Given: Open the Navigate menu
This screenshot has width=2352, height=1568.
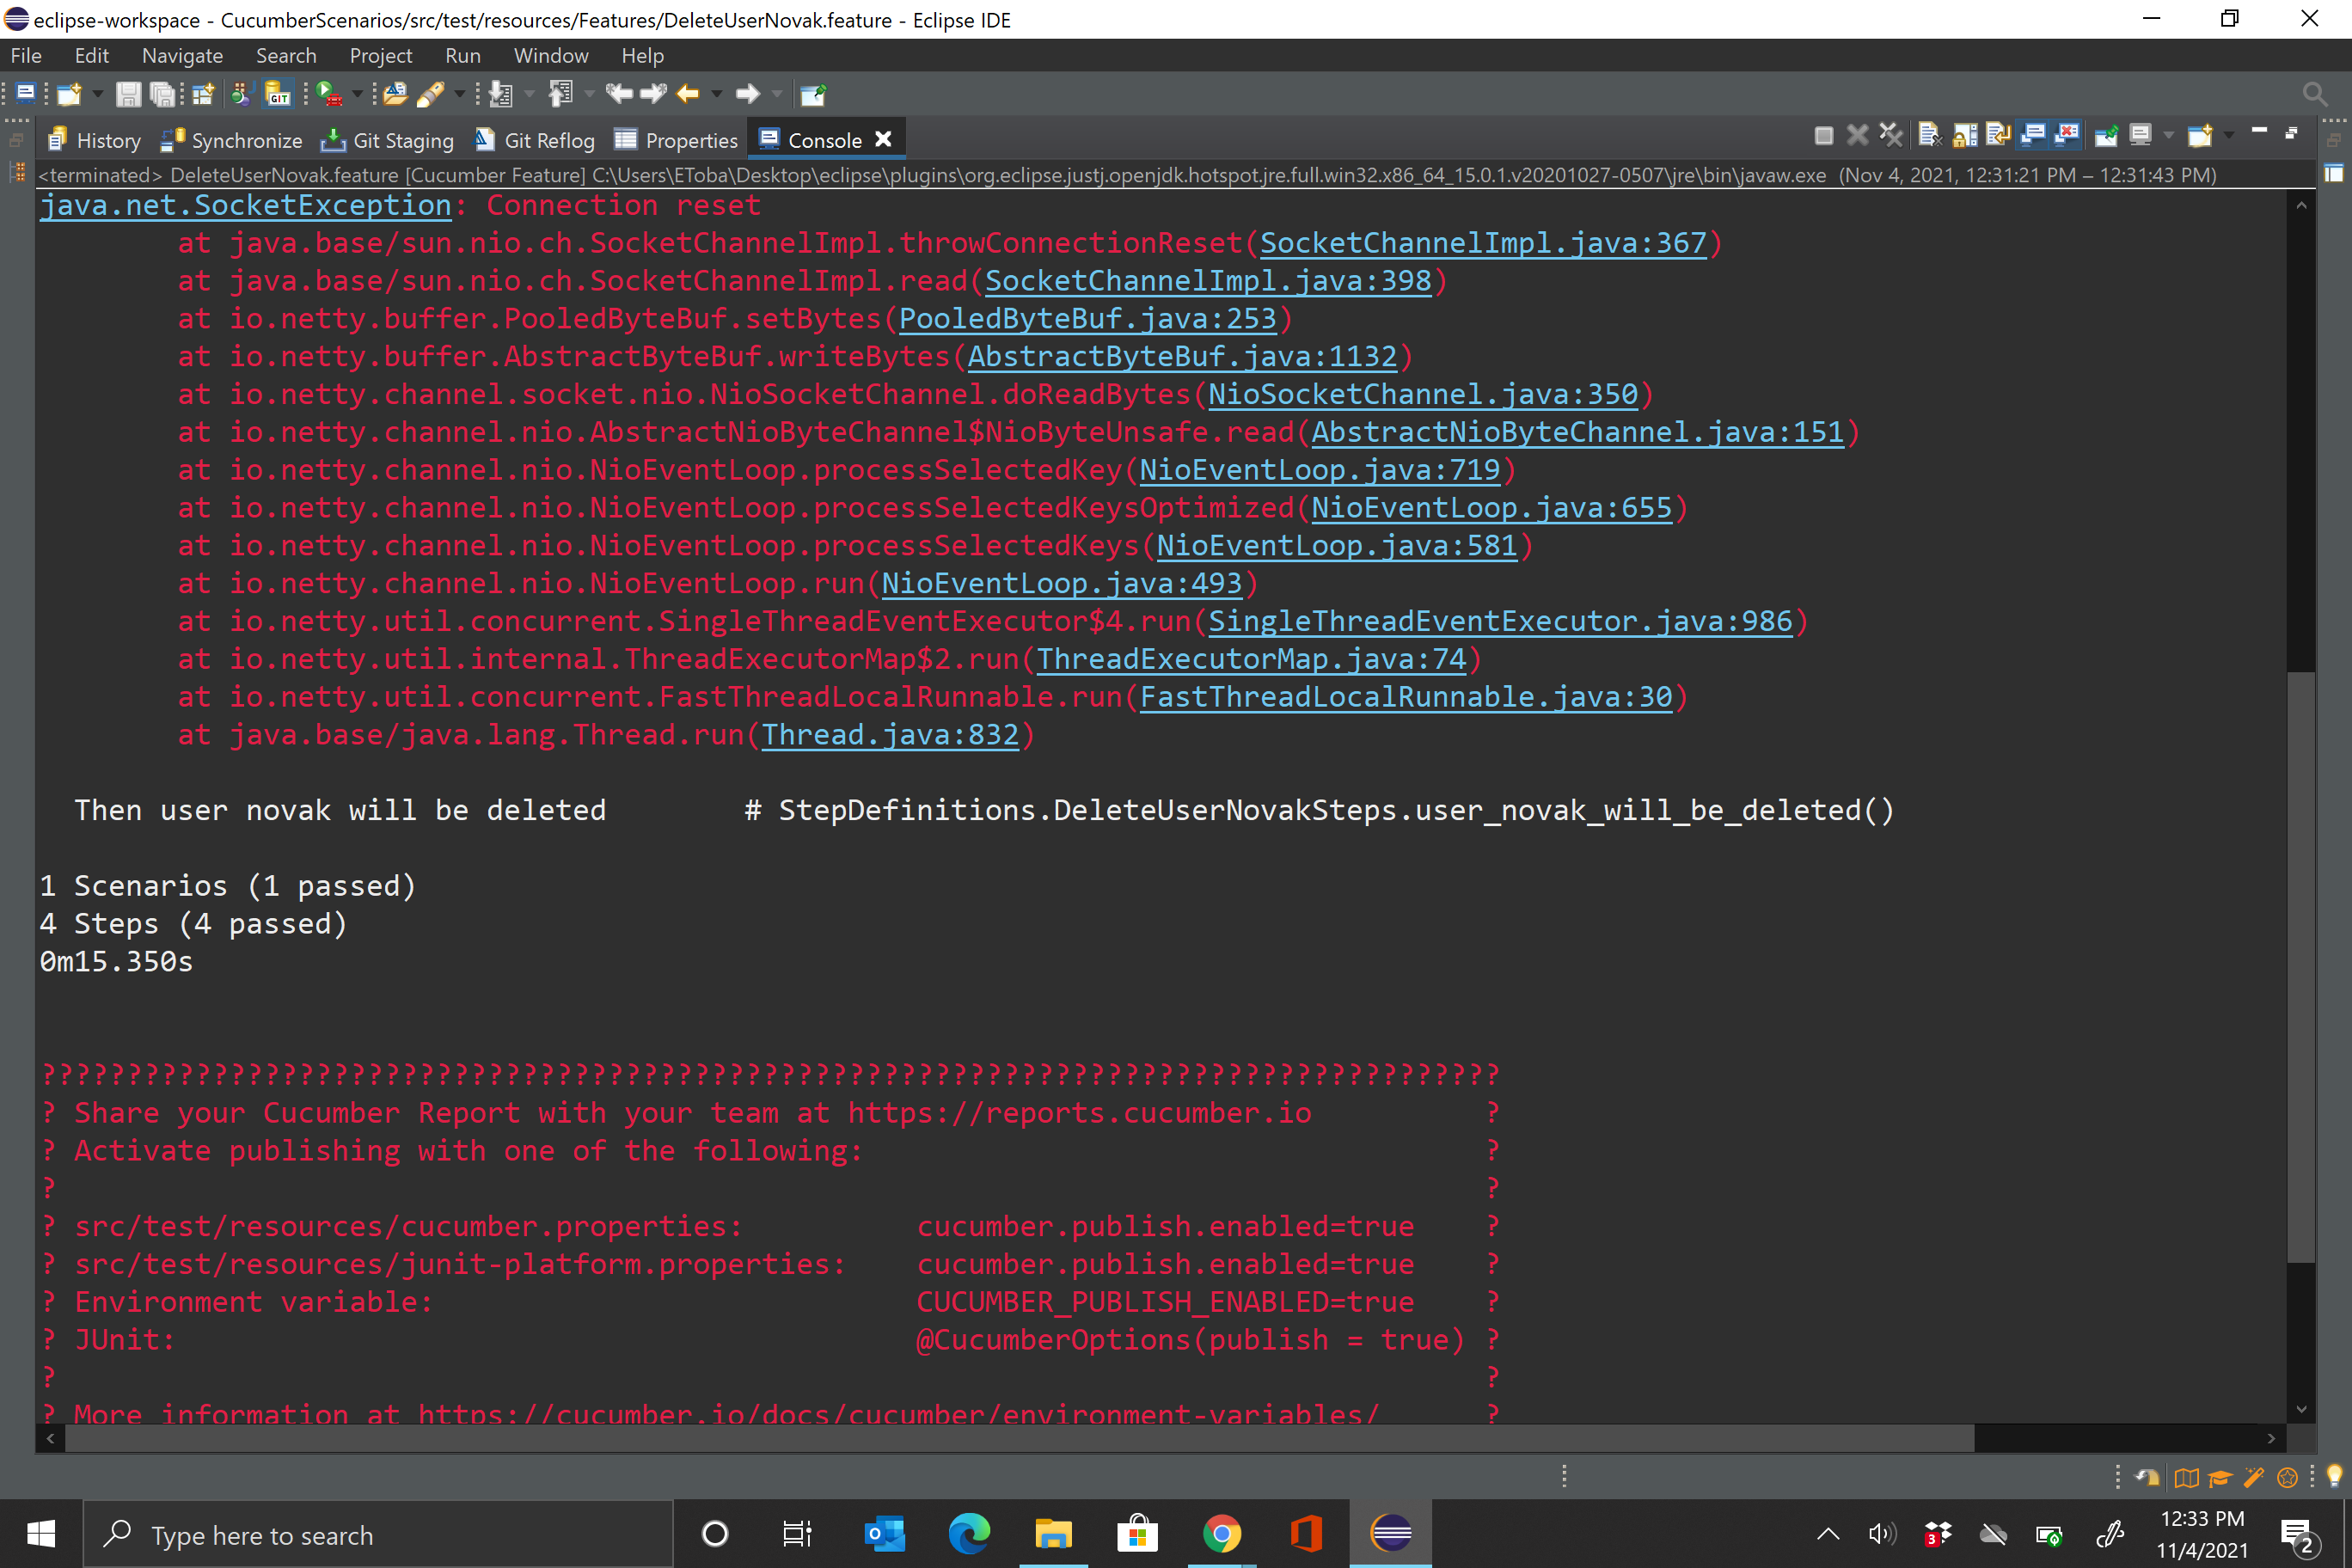Looking at the screenshot, I should [182, 56].
